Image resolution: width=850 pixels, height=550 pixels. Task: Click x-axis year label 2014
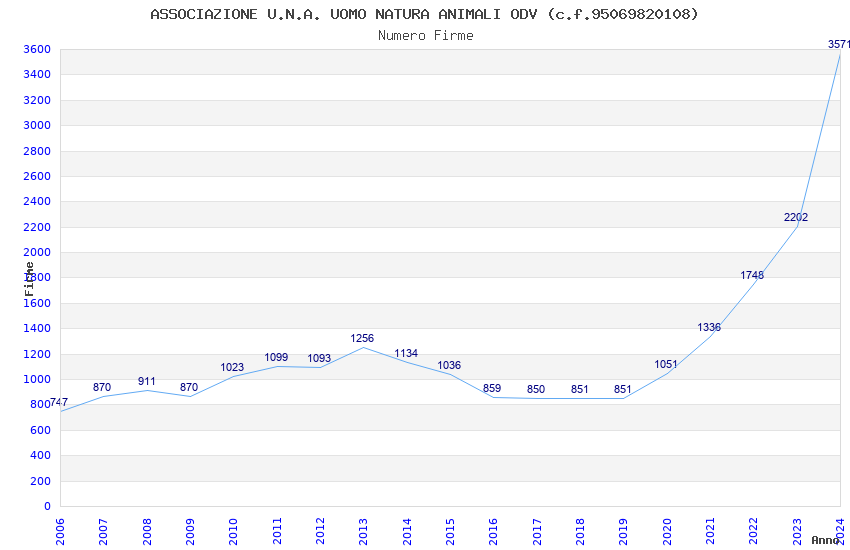[x=407, y=532]
